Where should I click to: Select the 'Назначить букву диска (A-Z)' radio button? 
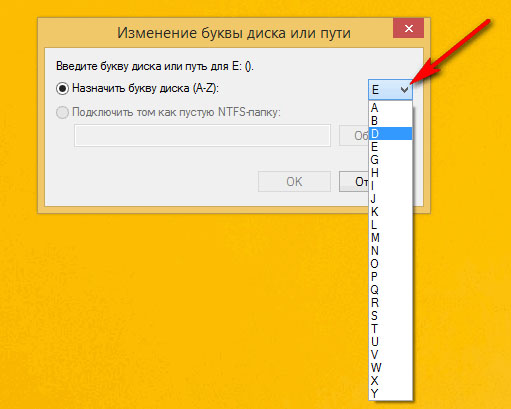coord(62,89)
